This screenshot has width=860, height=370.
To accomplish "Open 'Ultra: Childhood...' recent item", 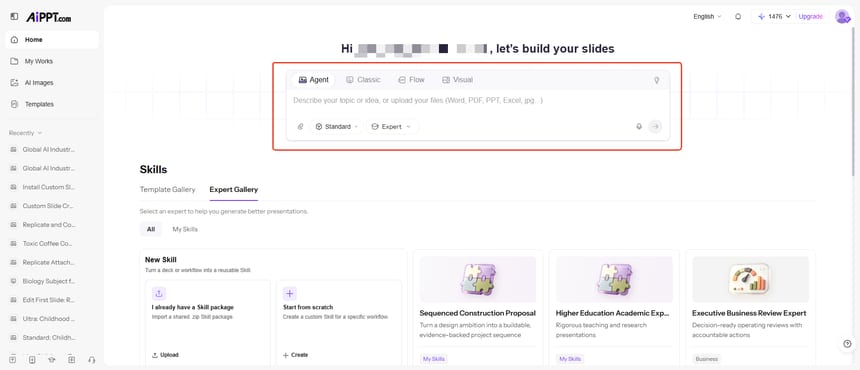I will coord(48,318).
